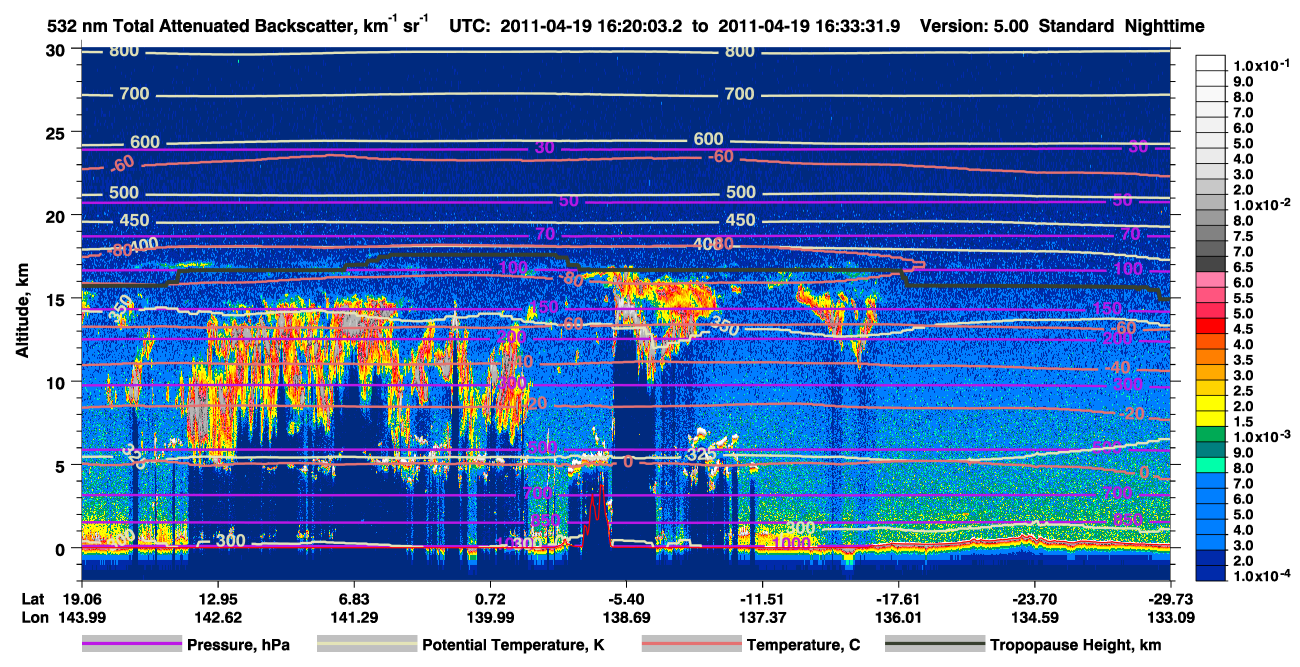Click the colorbar label '1.0x10-1'
Screen dimensions: 1300x667
coord(1264,65)
